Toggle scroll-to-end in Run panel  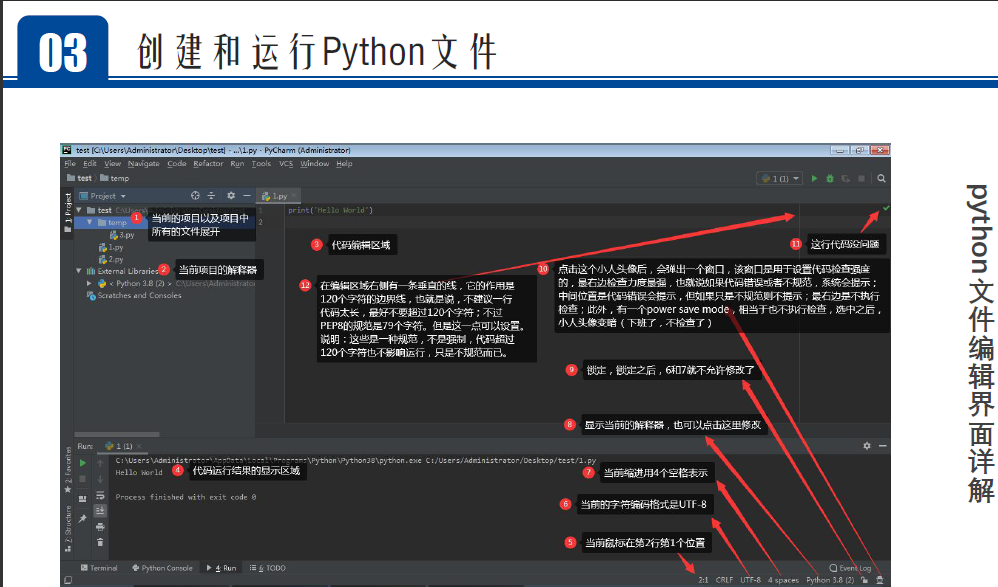point(100,511)
